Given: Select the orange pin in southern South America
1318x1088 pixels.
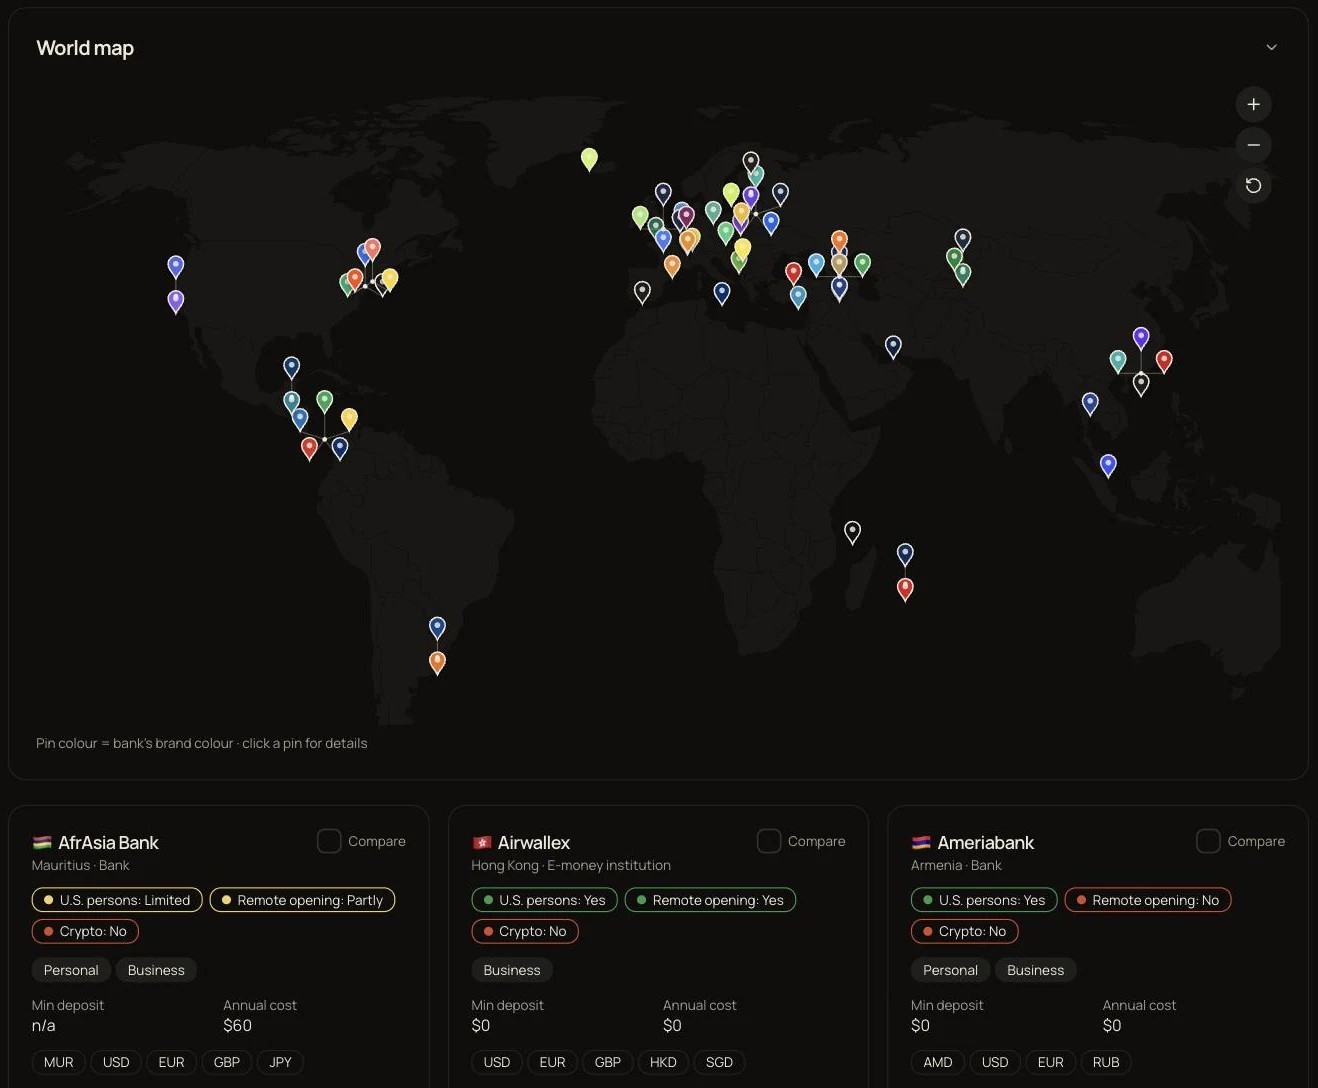Looking at the screenshot, I should 437,661.
